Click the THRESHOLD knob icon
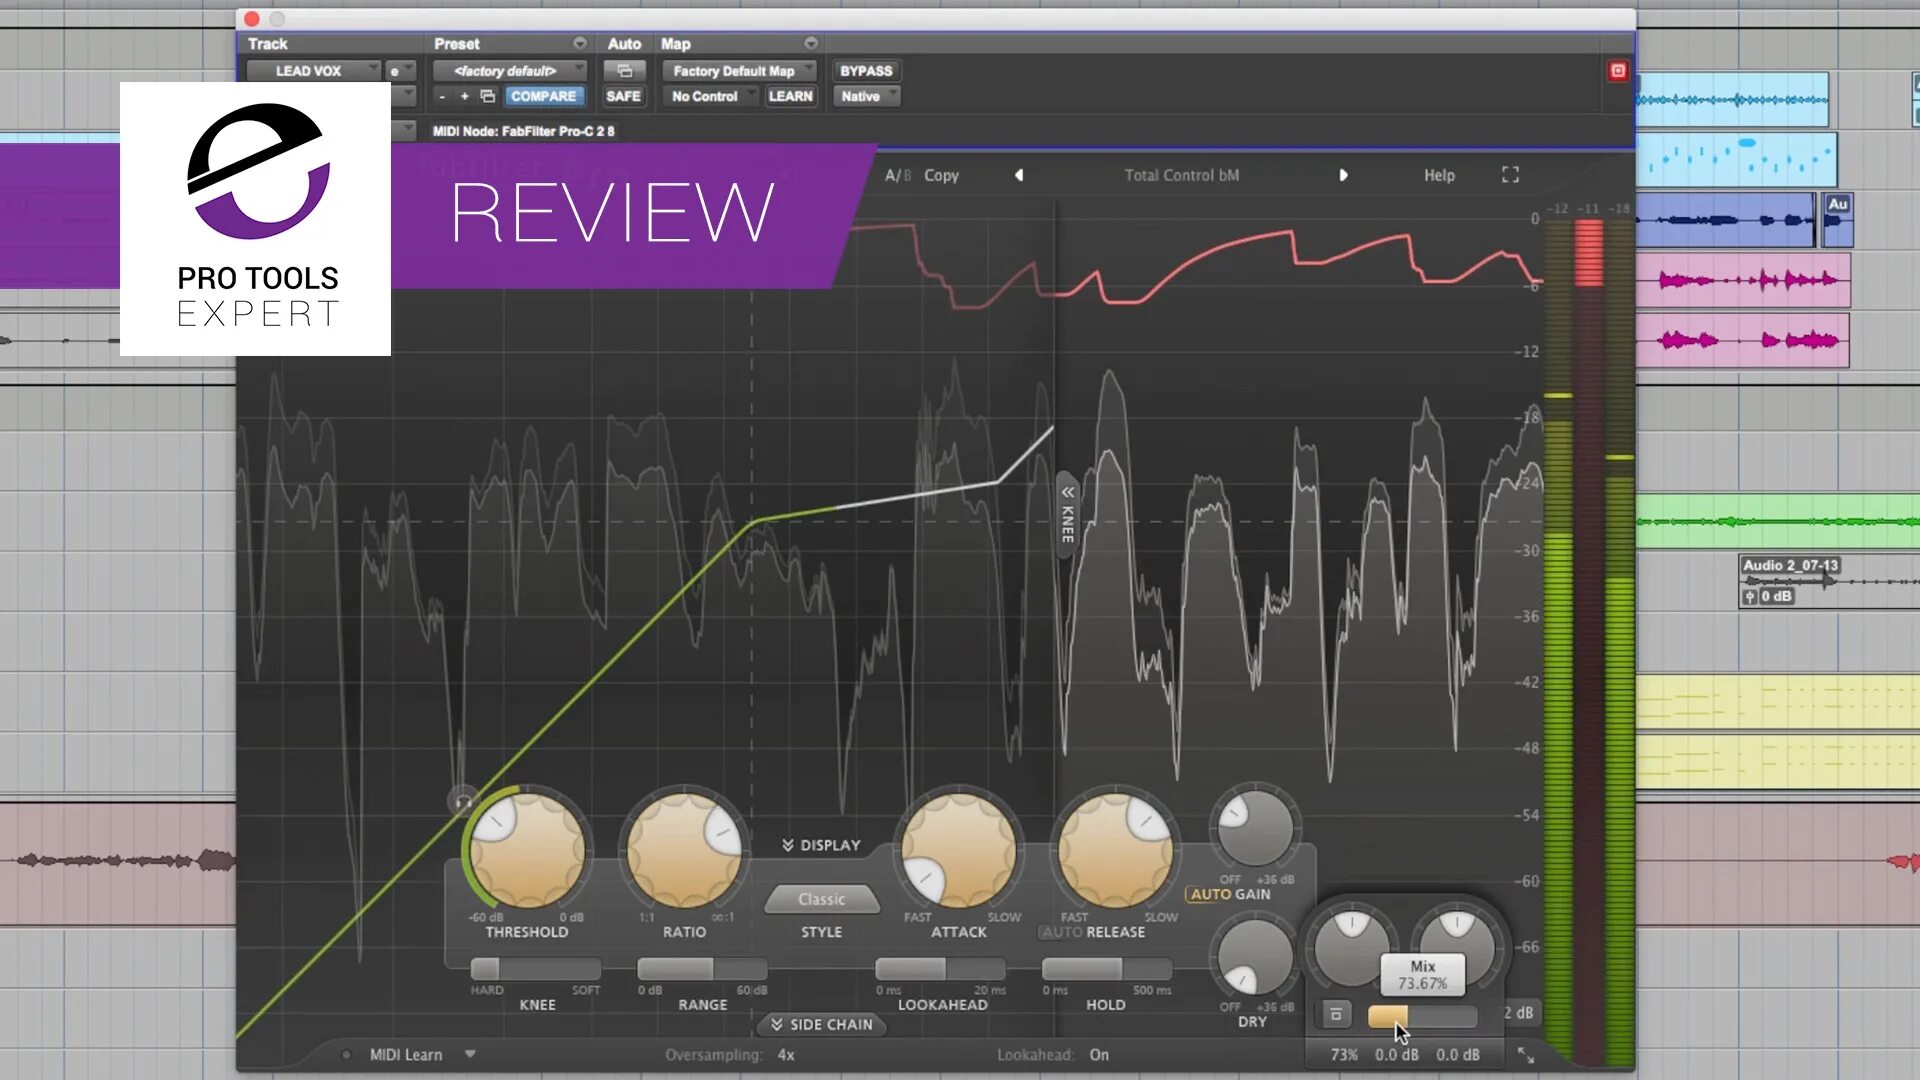The image size is (1920, 1080). click(x=526, y=851)
